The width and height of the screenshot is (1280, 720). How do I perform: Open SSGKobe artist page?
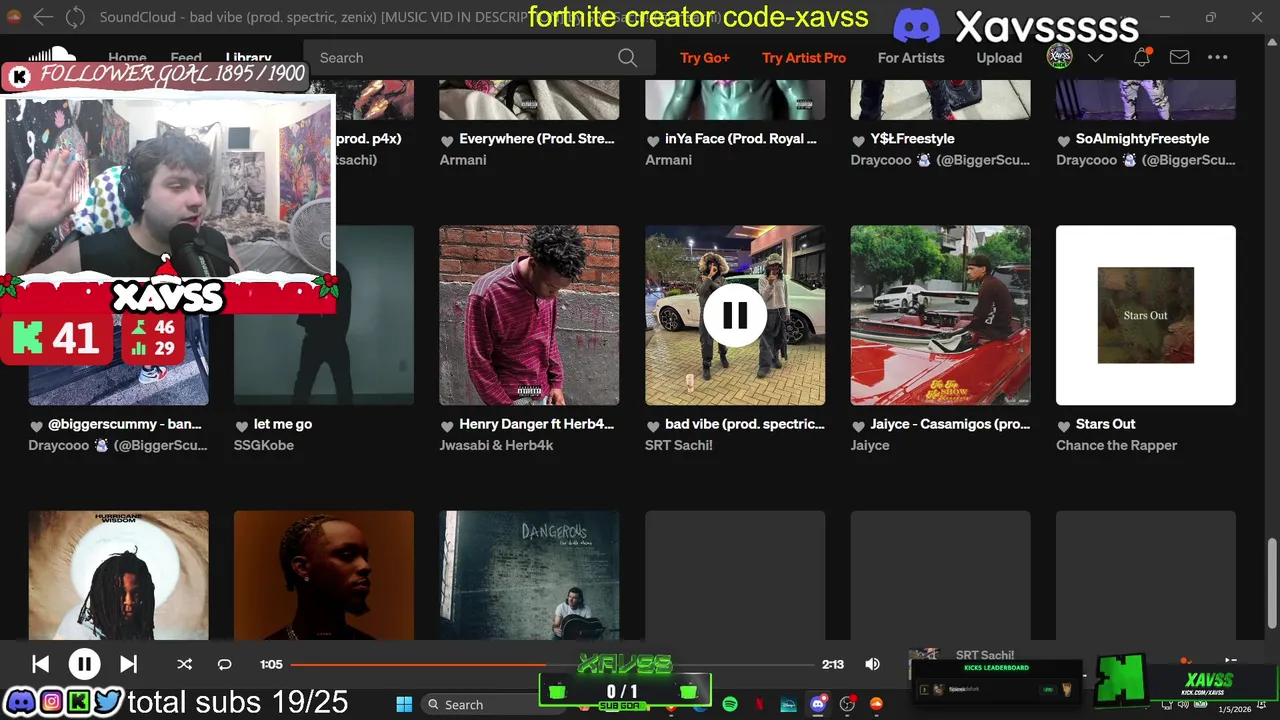tap(264, 445)
